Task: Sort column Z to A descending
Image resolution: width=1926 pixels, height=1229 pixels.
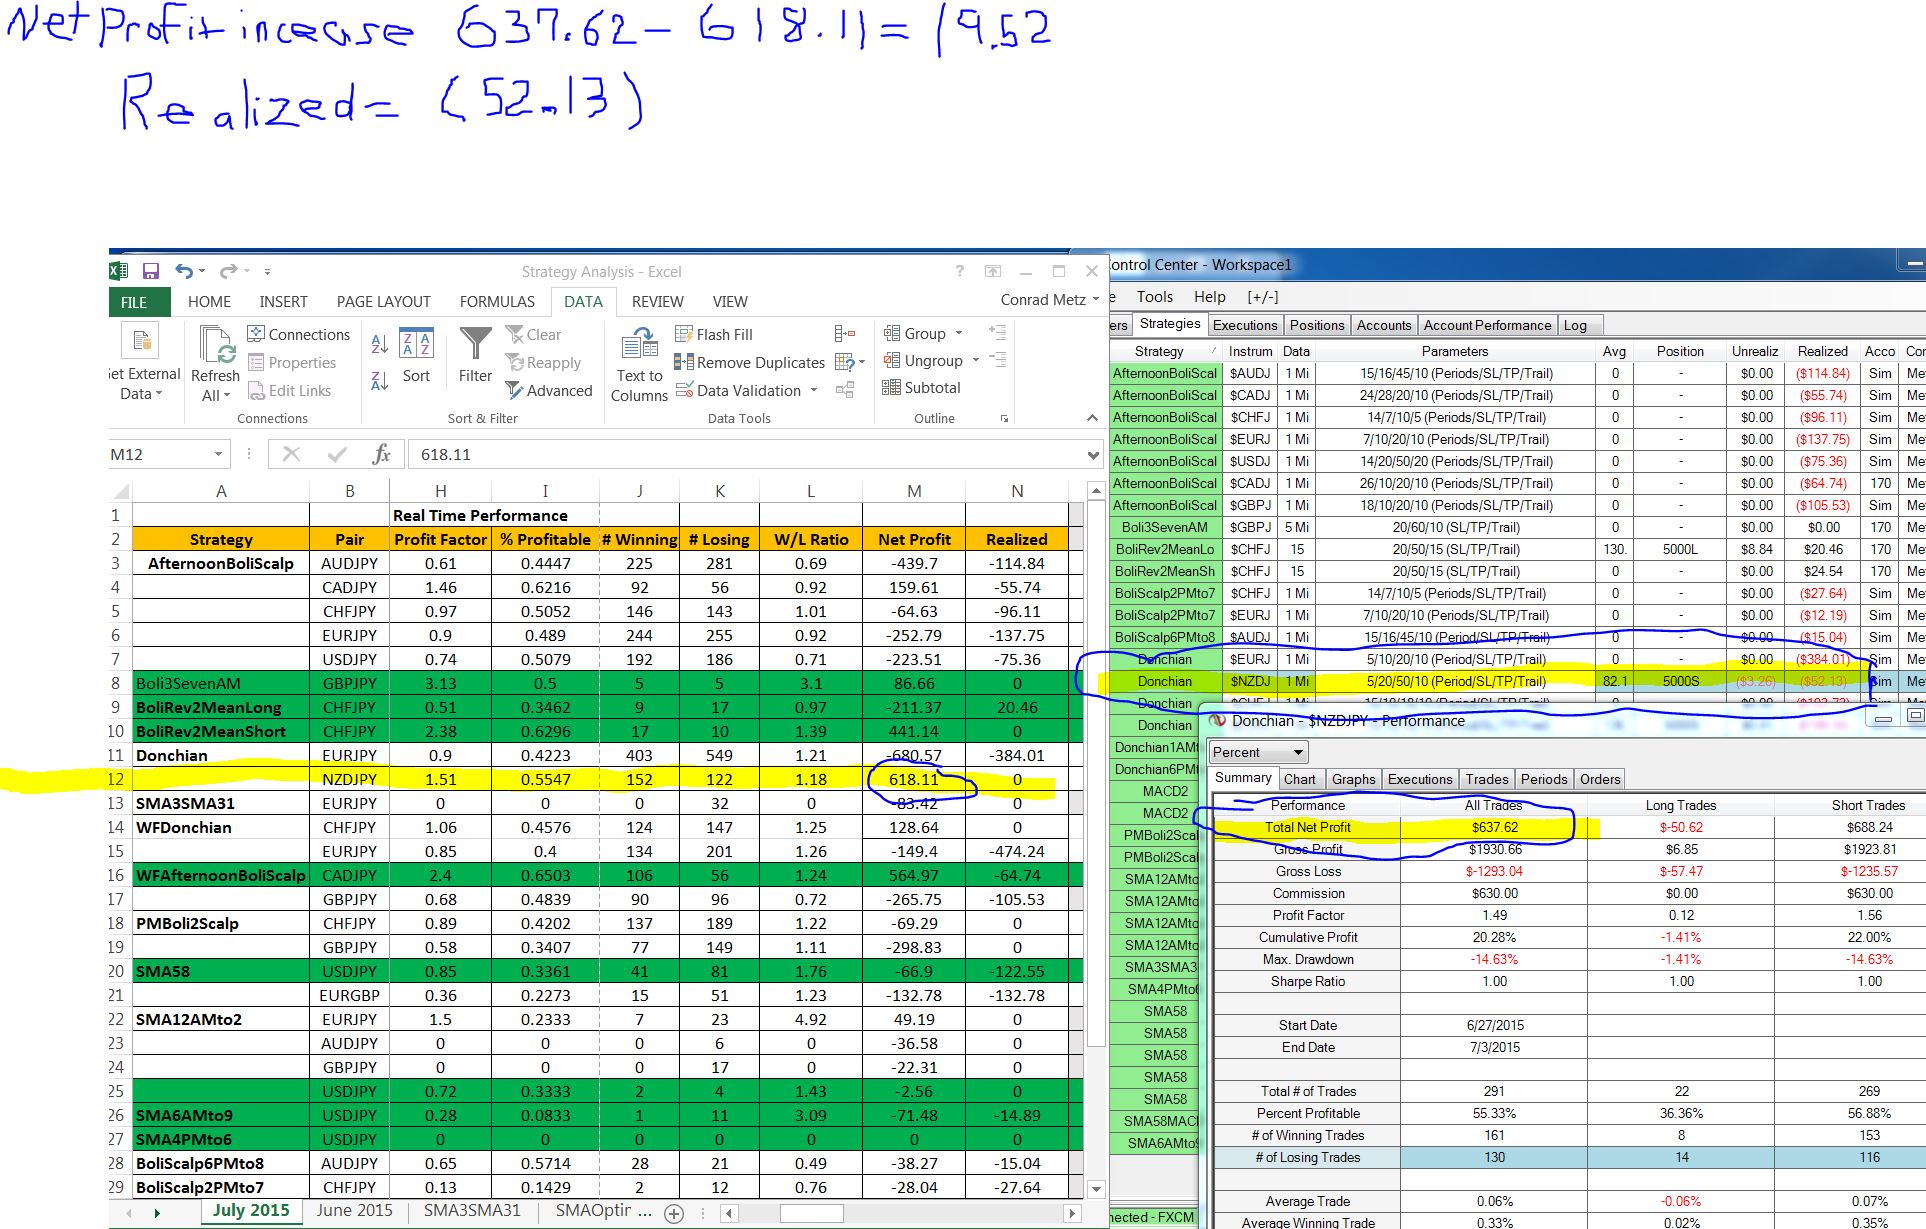Action: pos(379,381)
